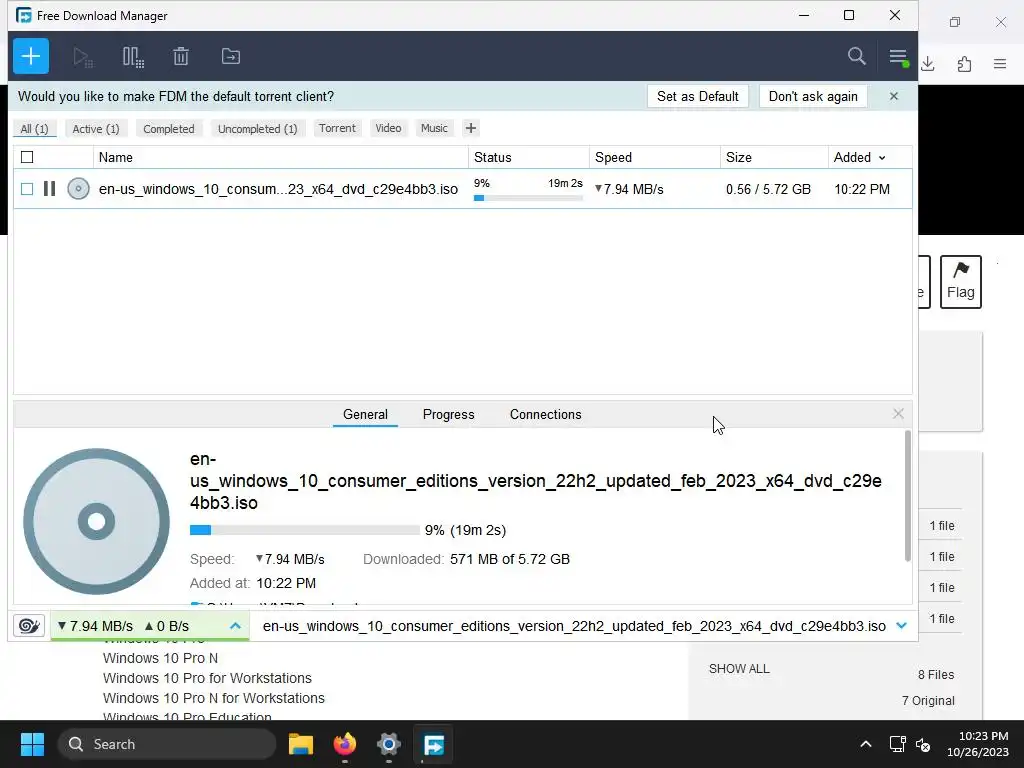Click the taskbar Search box
The width and height of the screenshot is (1024, 768).
tap(167, 744)
